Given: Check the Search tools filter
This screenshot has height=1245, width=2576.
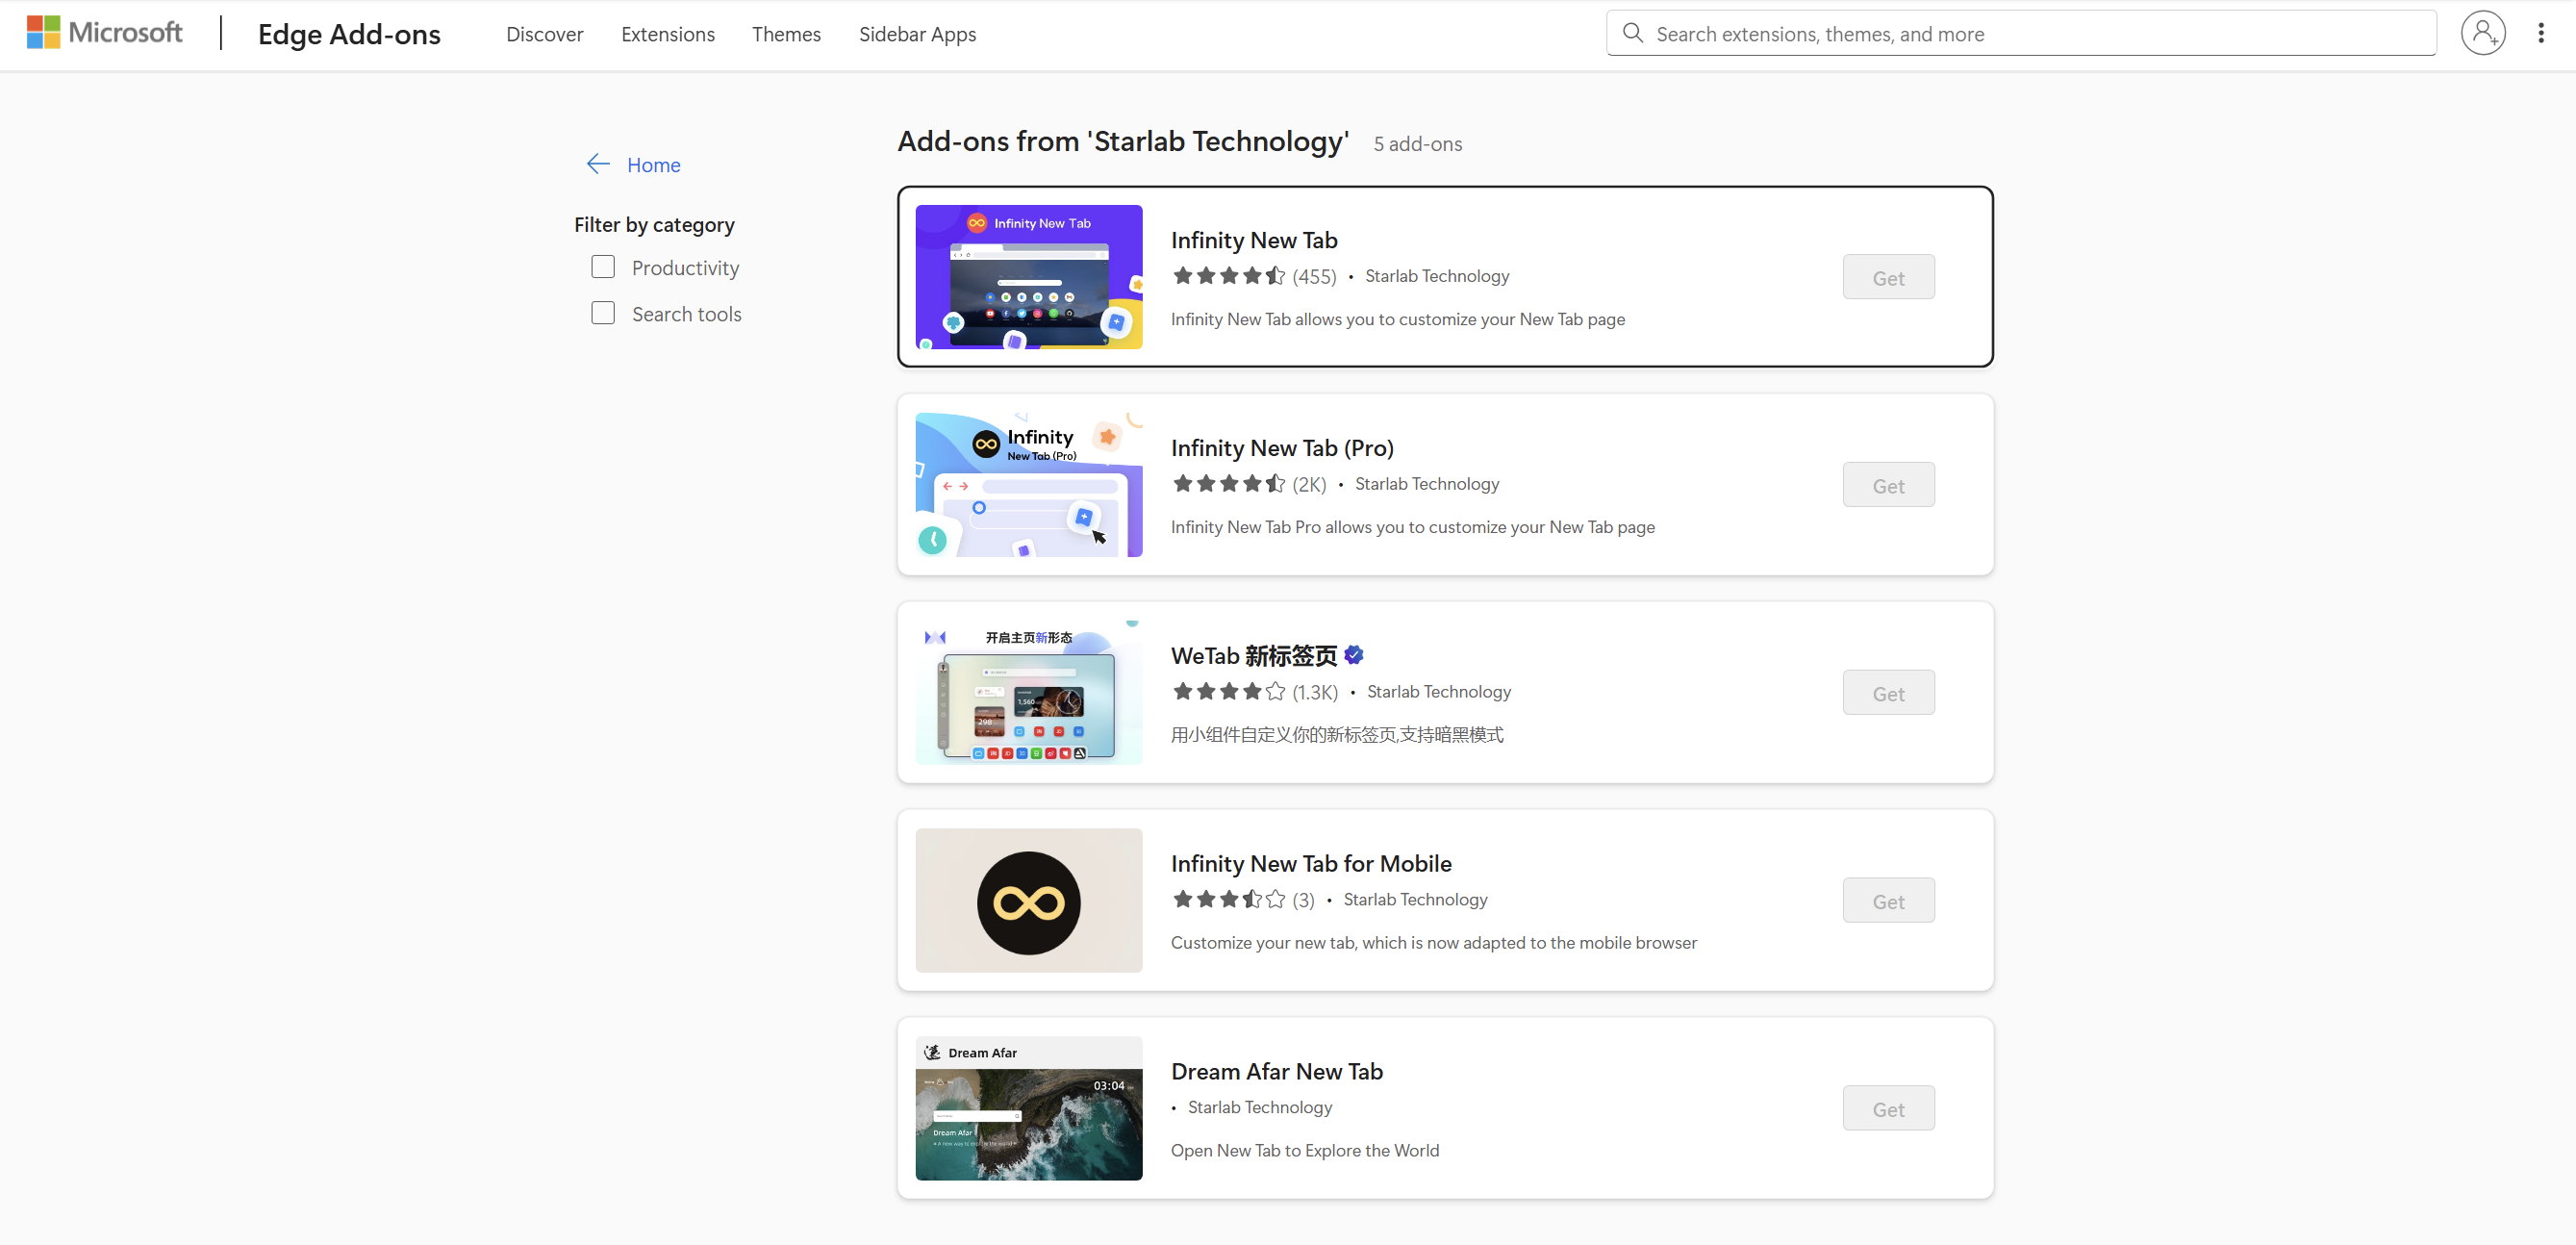Looking at the screenshot, I should point(603,313).
